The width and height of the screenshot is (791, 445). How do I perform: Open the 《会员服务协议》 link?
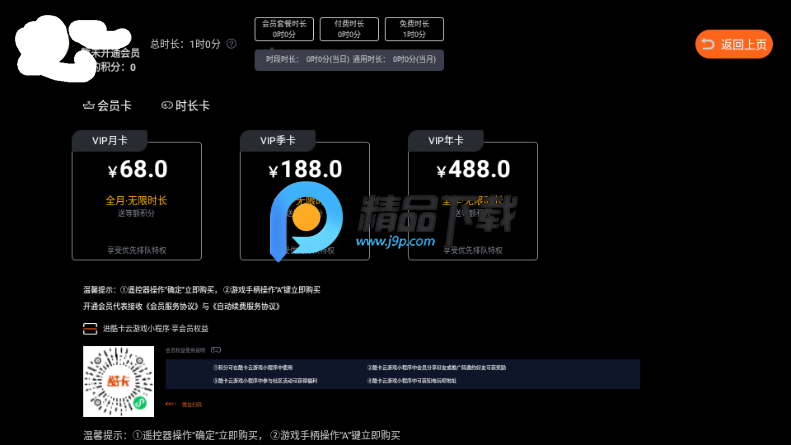coord(173,306)
